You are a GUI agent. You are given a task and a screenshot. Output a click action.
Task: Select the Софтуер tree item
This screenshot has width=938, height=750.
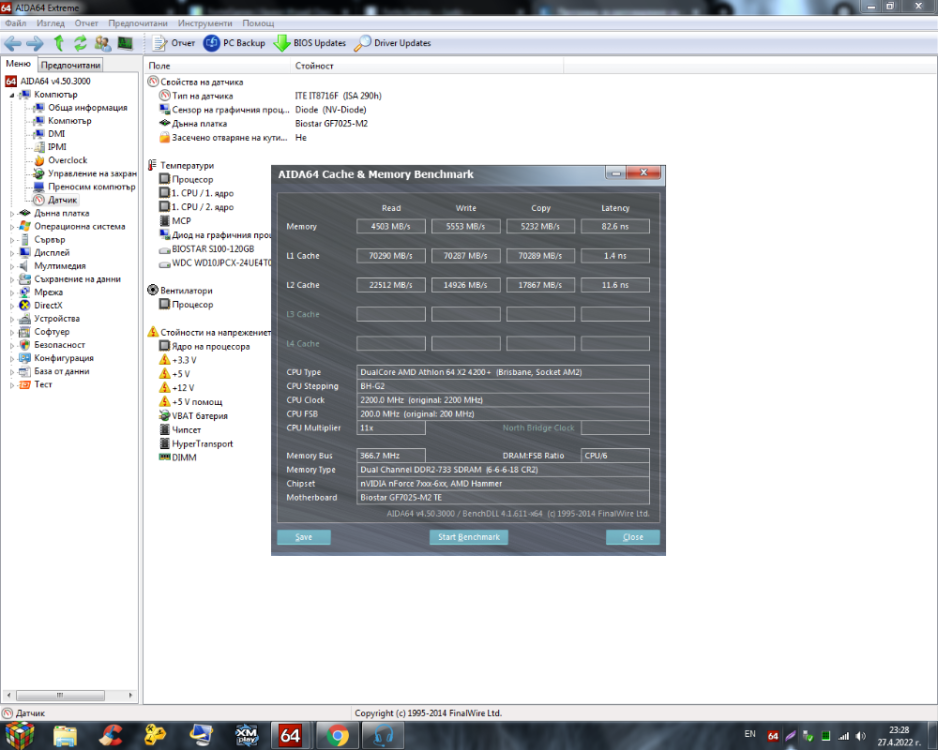point(51,332)
